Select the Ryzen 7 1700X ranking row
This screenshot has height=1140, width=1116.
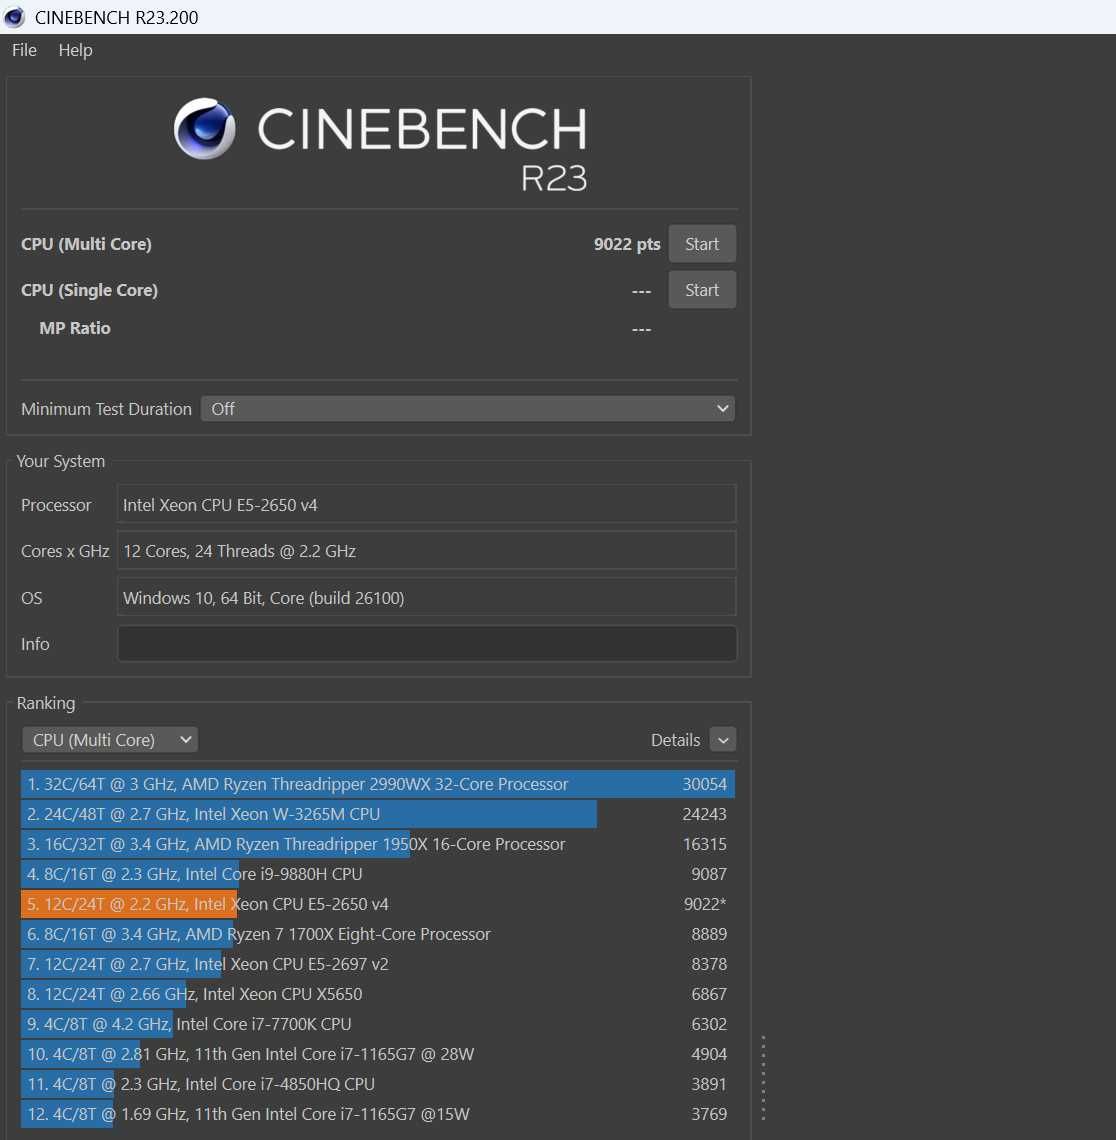pos(377,934)
